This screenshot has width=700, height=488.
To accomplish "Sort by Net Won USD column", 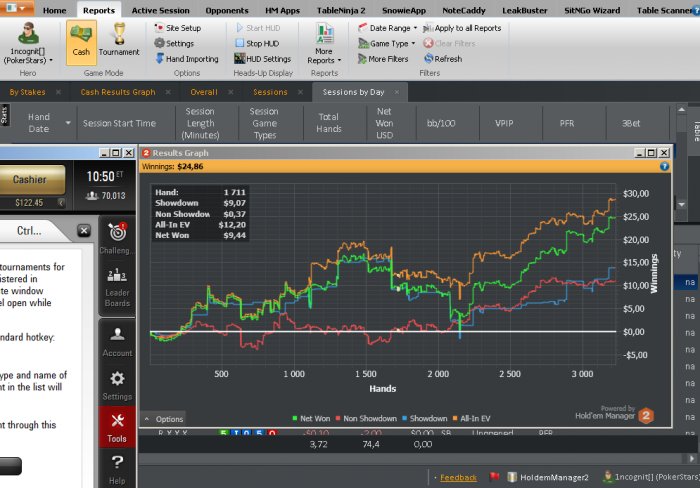I will point(384,123).
